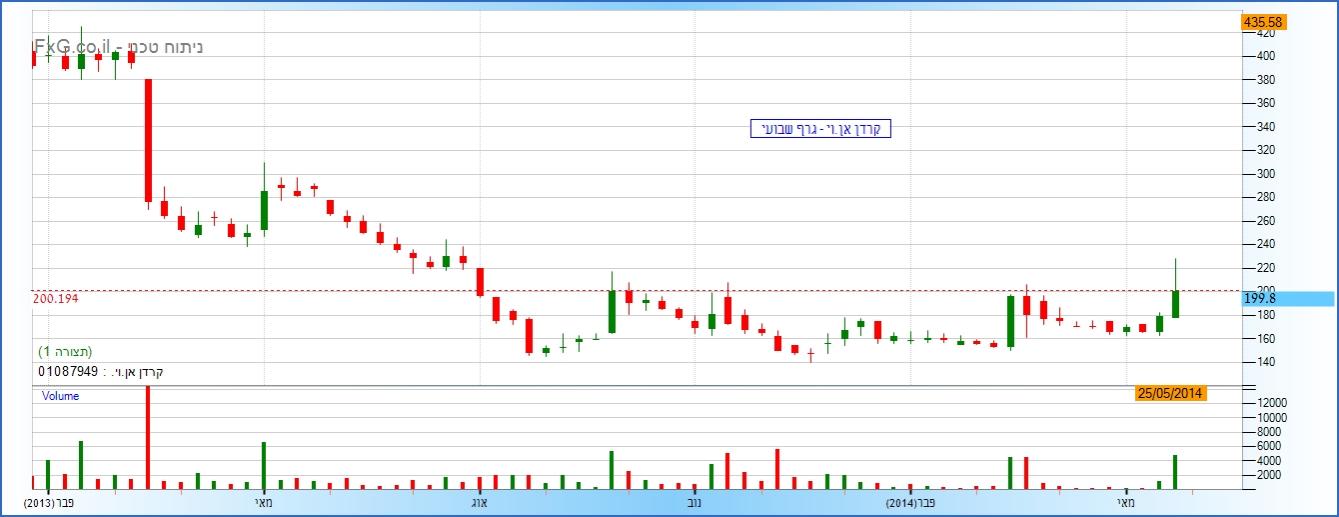
Task: Click the last green volume bar
Action: point(1176,472)
